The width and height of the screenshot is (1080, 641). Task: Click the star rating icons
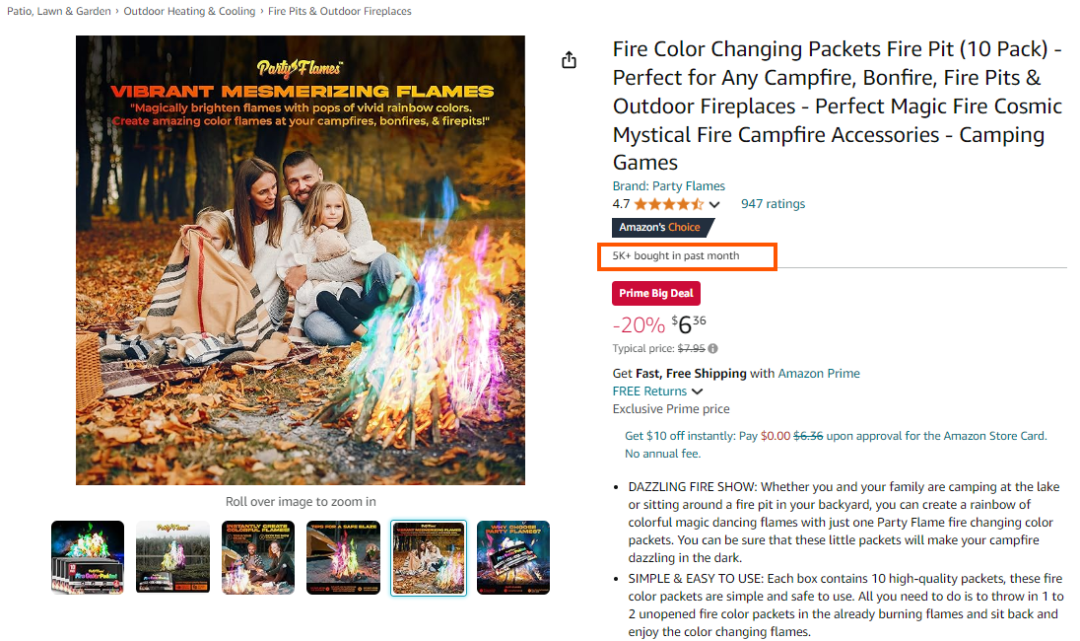(669, 204)
